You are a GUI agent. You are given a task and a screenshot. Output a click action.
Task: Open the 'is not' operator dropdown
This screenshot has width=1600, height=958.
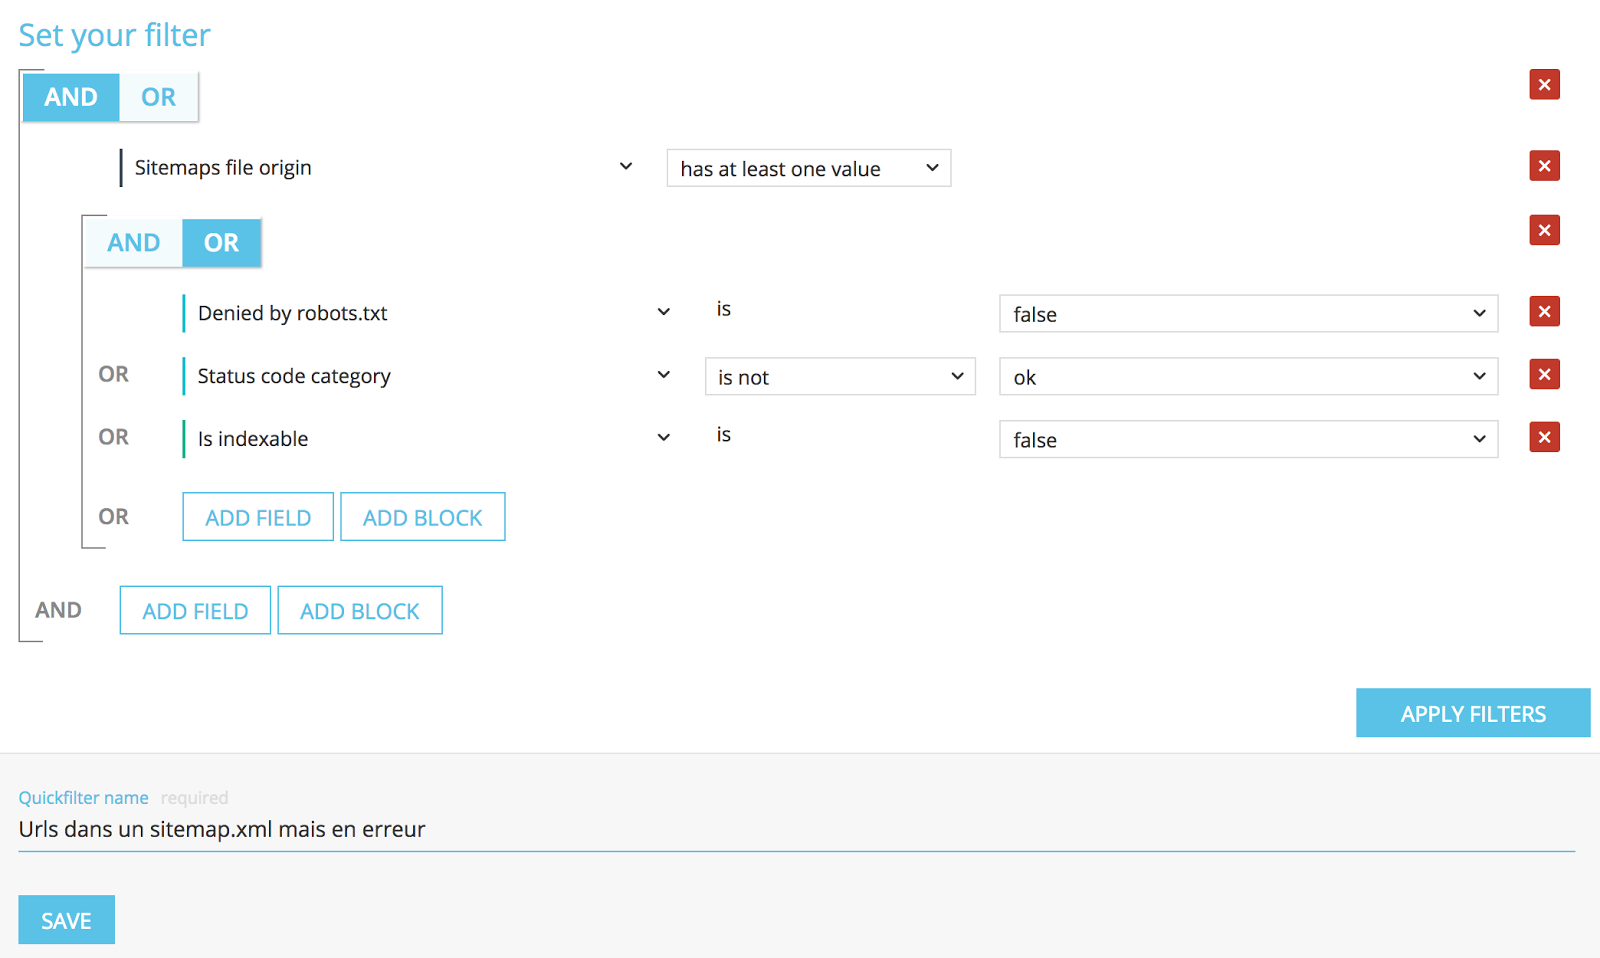coord(839,377)
